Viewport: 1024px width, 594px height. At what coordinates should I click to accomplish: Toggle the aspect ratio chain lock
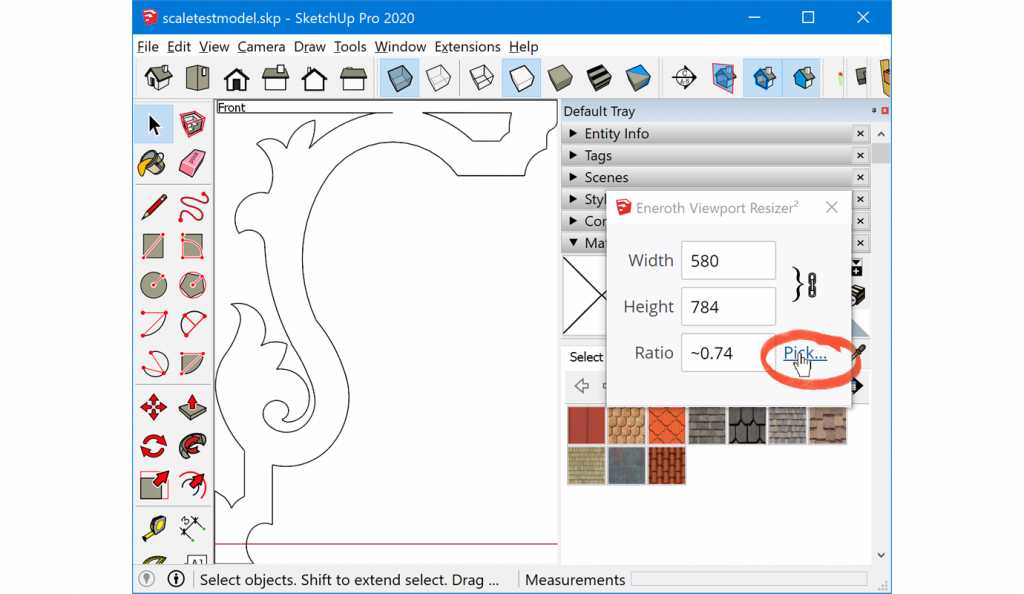(811, 284)
